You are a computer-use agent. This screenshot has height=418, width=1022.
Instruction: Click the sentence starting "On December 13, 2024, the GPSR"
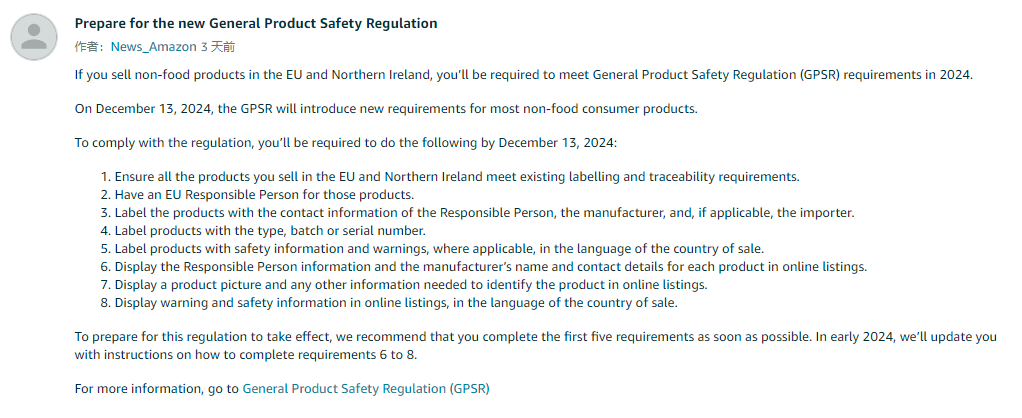(386, 109)
